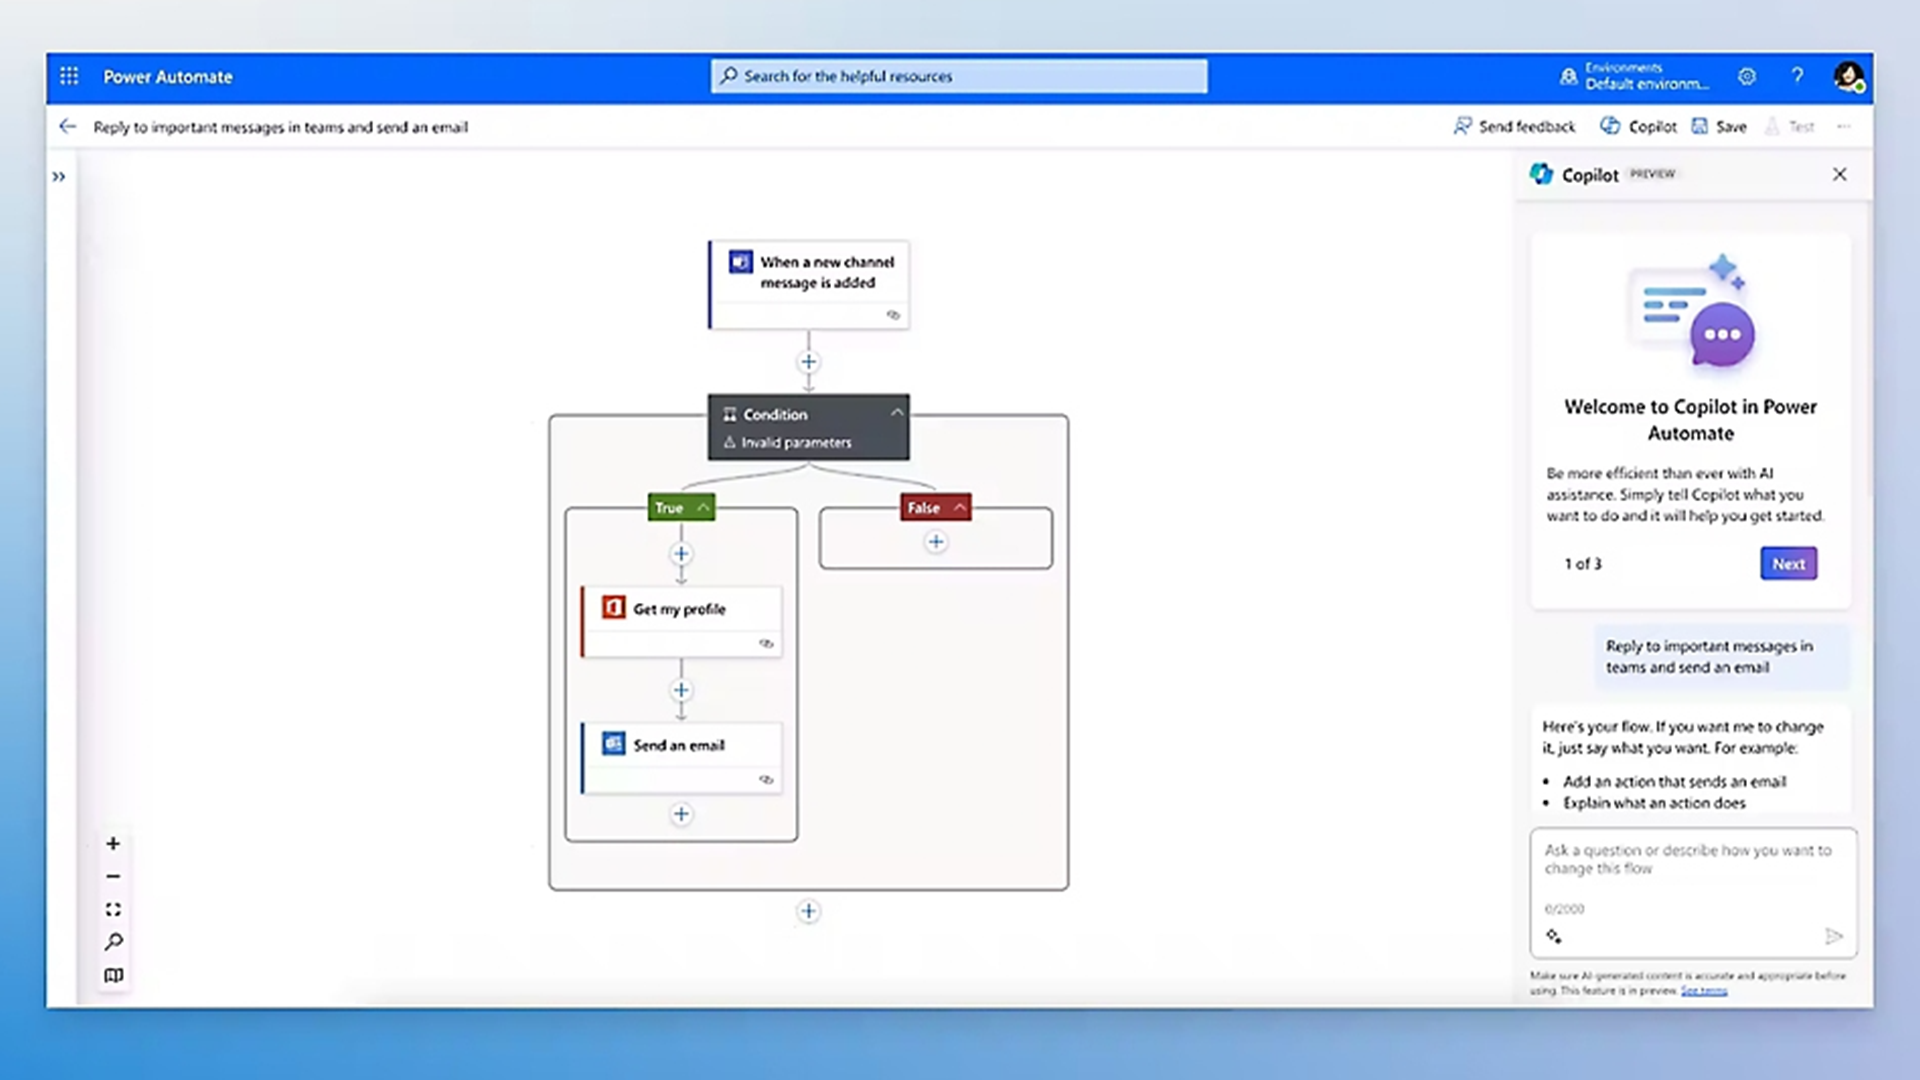1920x1080 pixels.
Task: Add a step between Get my profile and Send an email
Action: 681,690
